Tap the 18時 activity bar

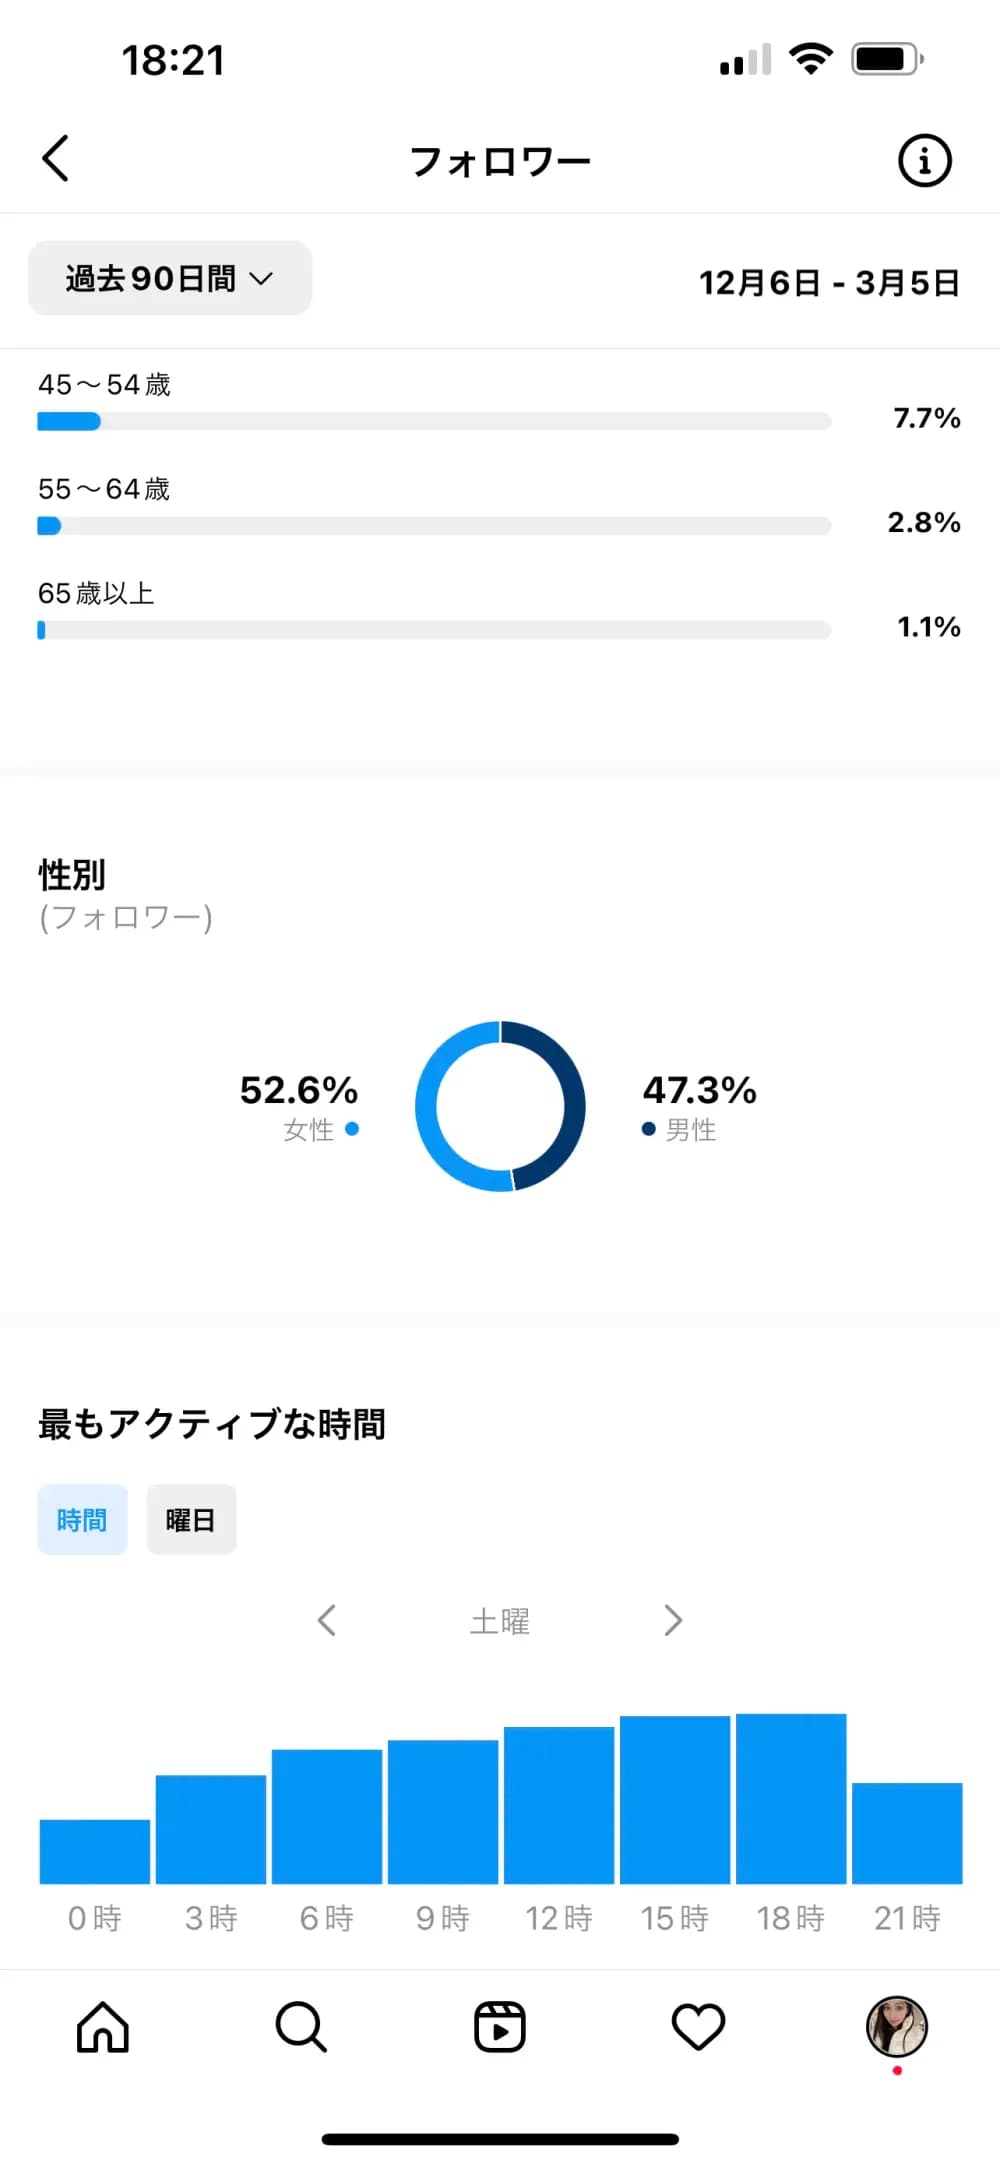(x=791, y=1798)
